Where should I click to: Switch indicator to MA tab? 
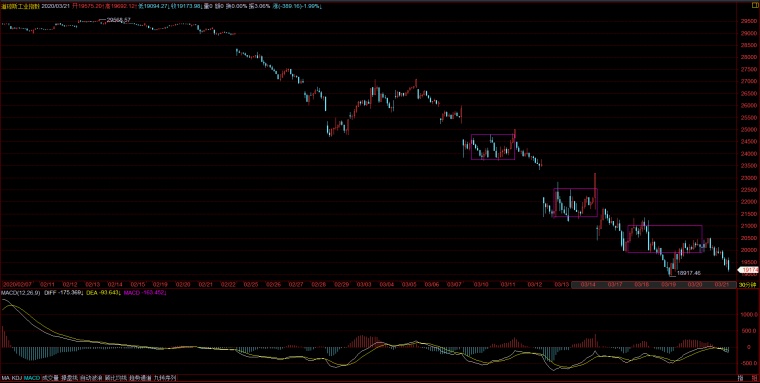(5, 378)
